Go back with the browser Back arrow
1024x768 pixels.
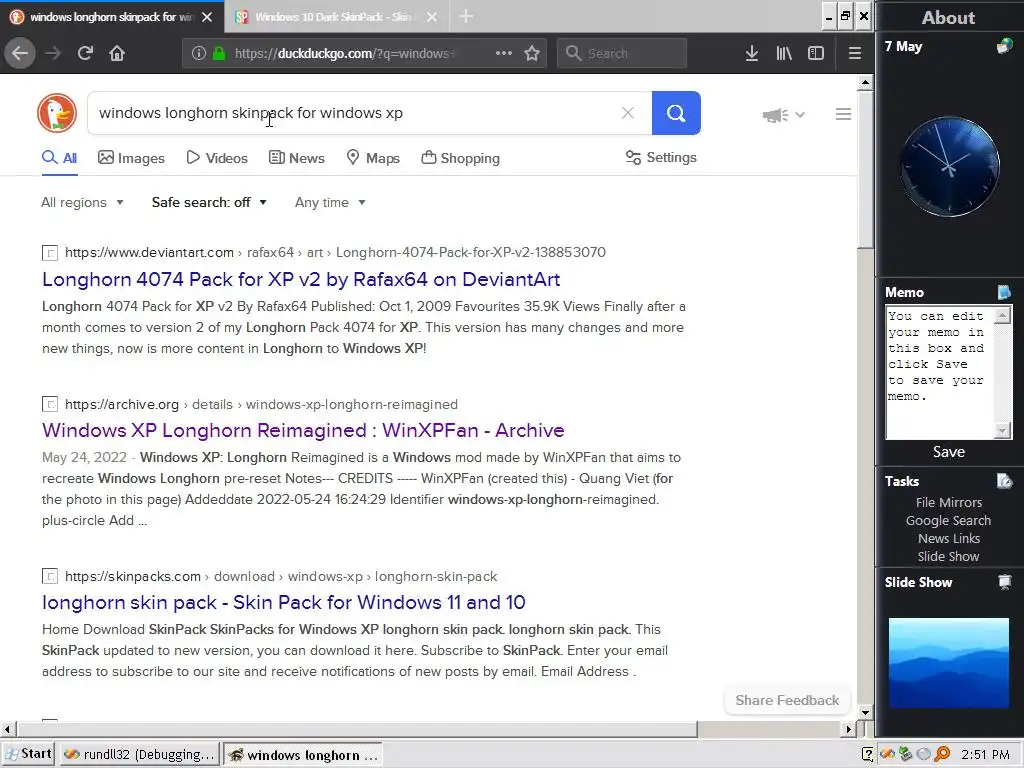(x=20, y=53)
